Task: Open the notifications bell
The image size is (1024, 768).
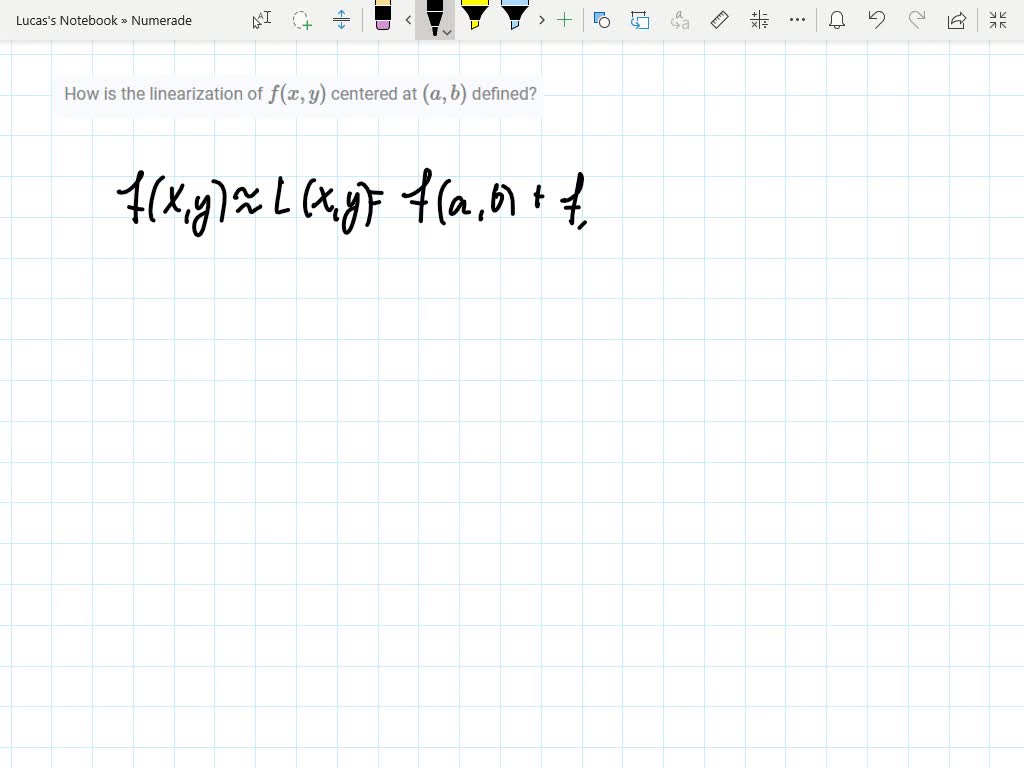Action: click(x=837, y=20)
